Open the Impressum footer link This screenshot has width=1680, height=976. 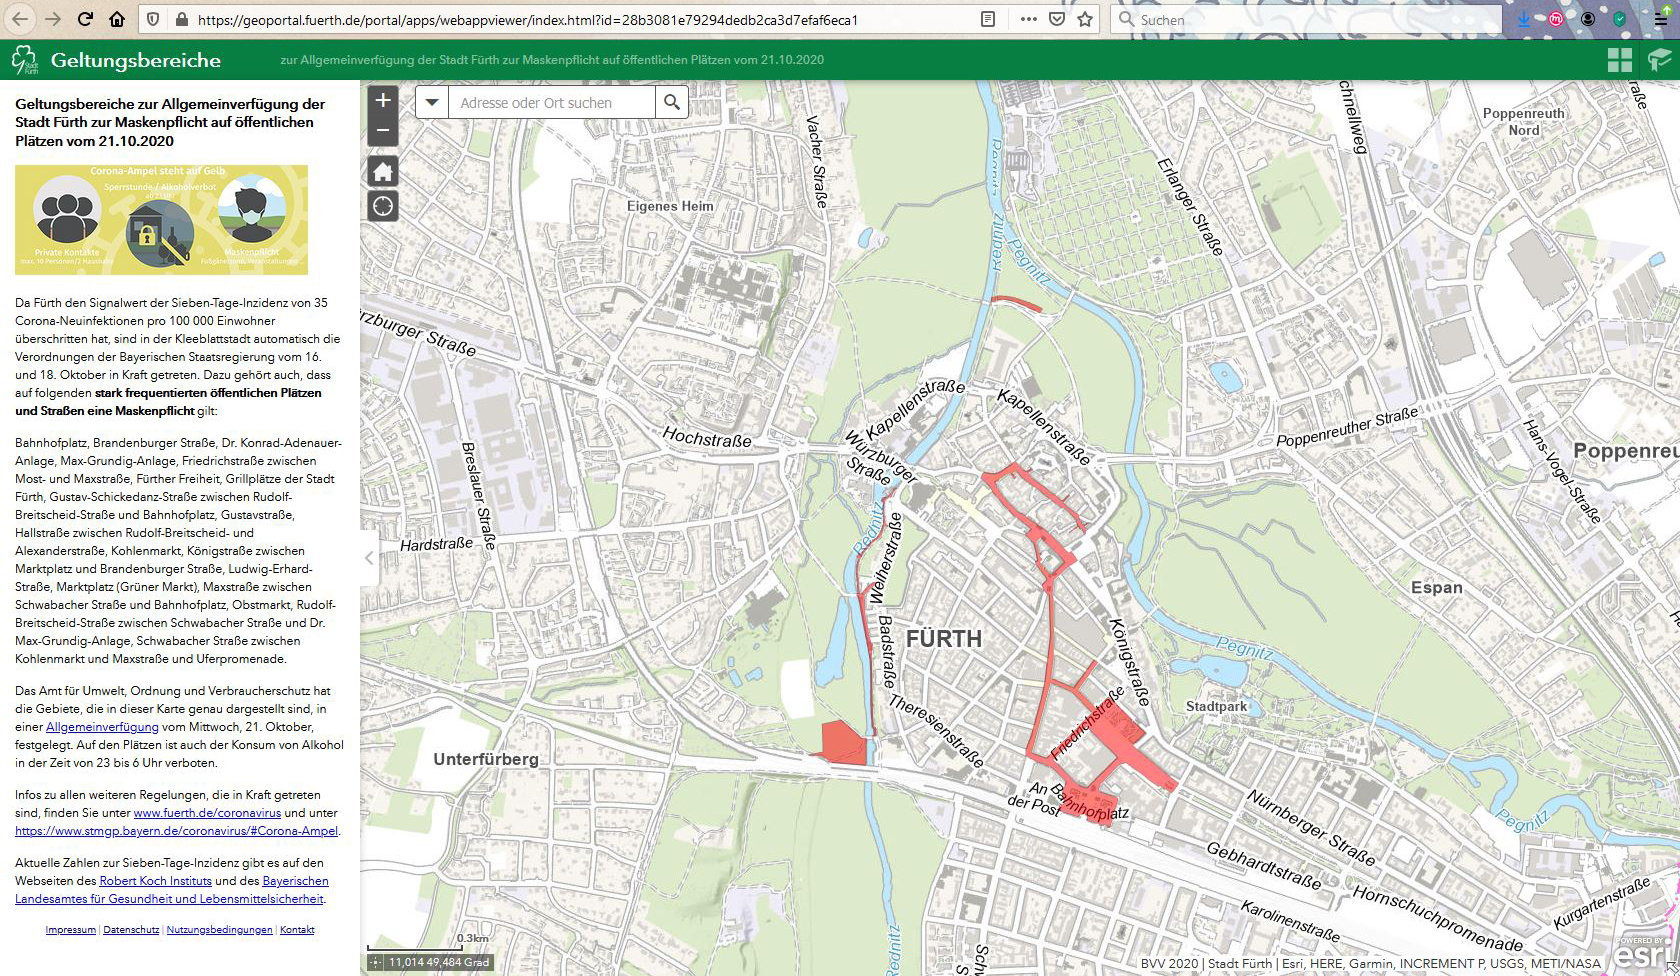point(70,930)
